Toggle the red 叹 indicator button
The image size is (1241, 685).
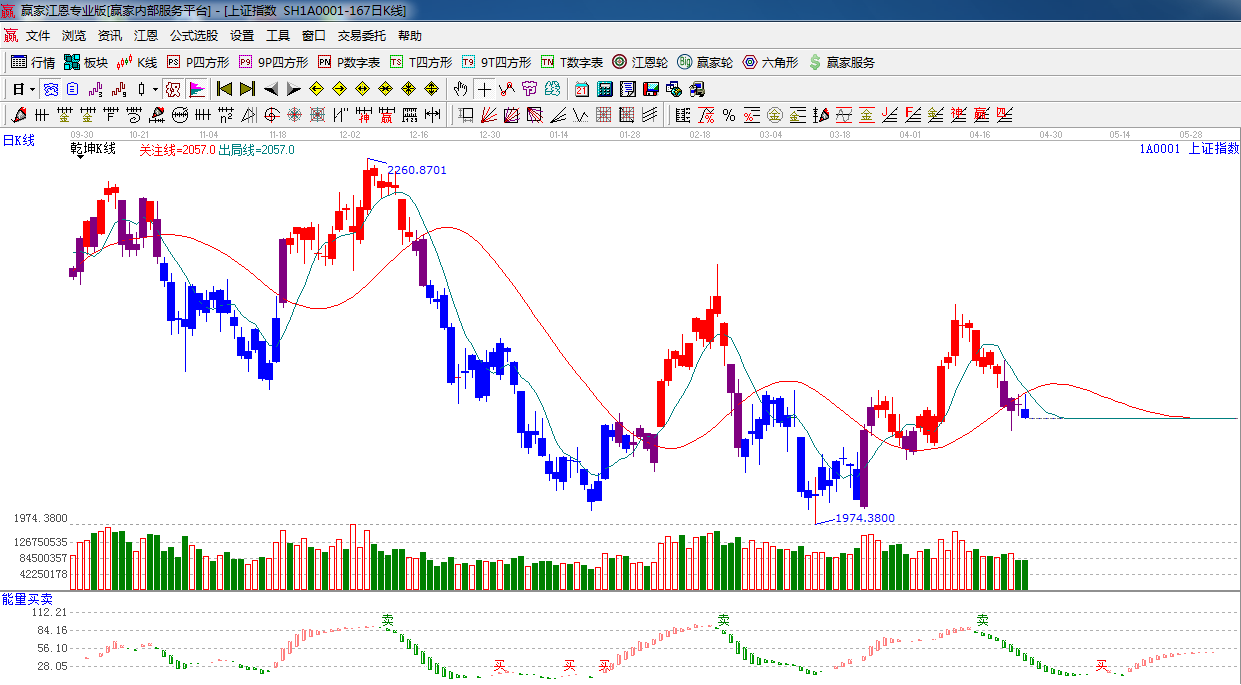pyautogui.click(x=173, y=89)
